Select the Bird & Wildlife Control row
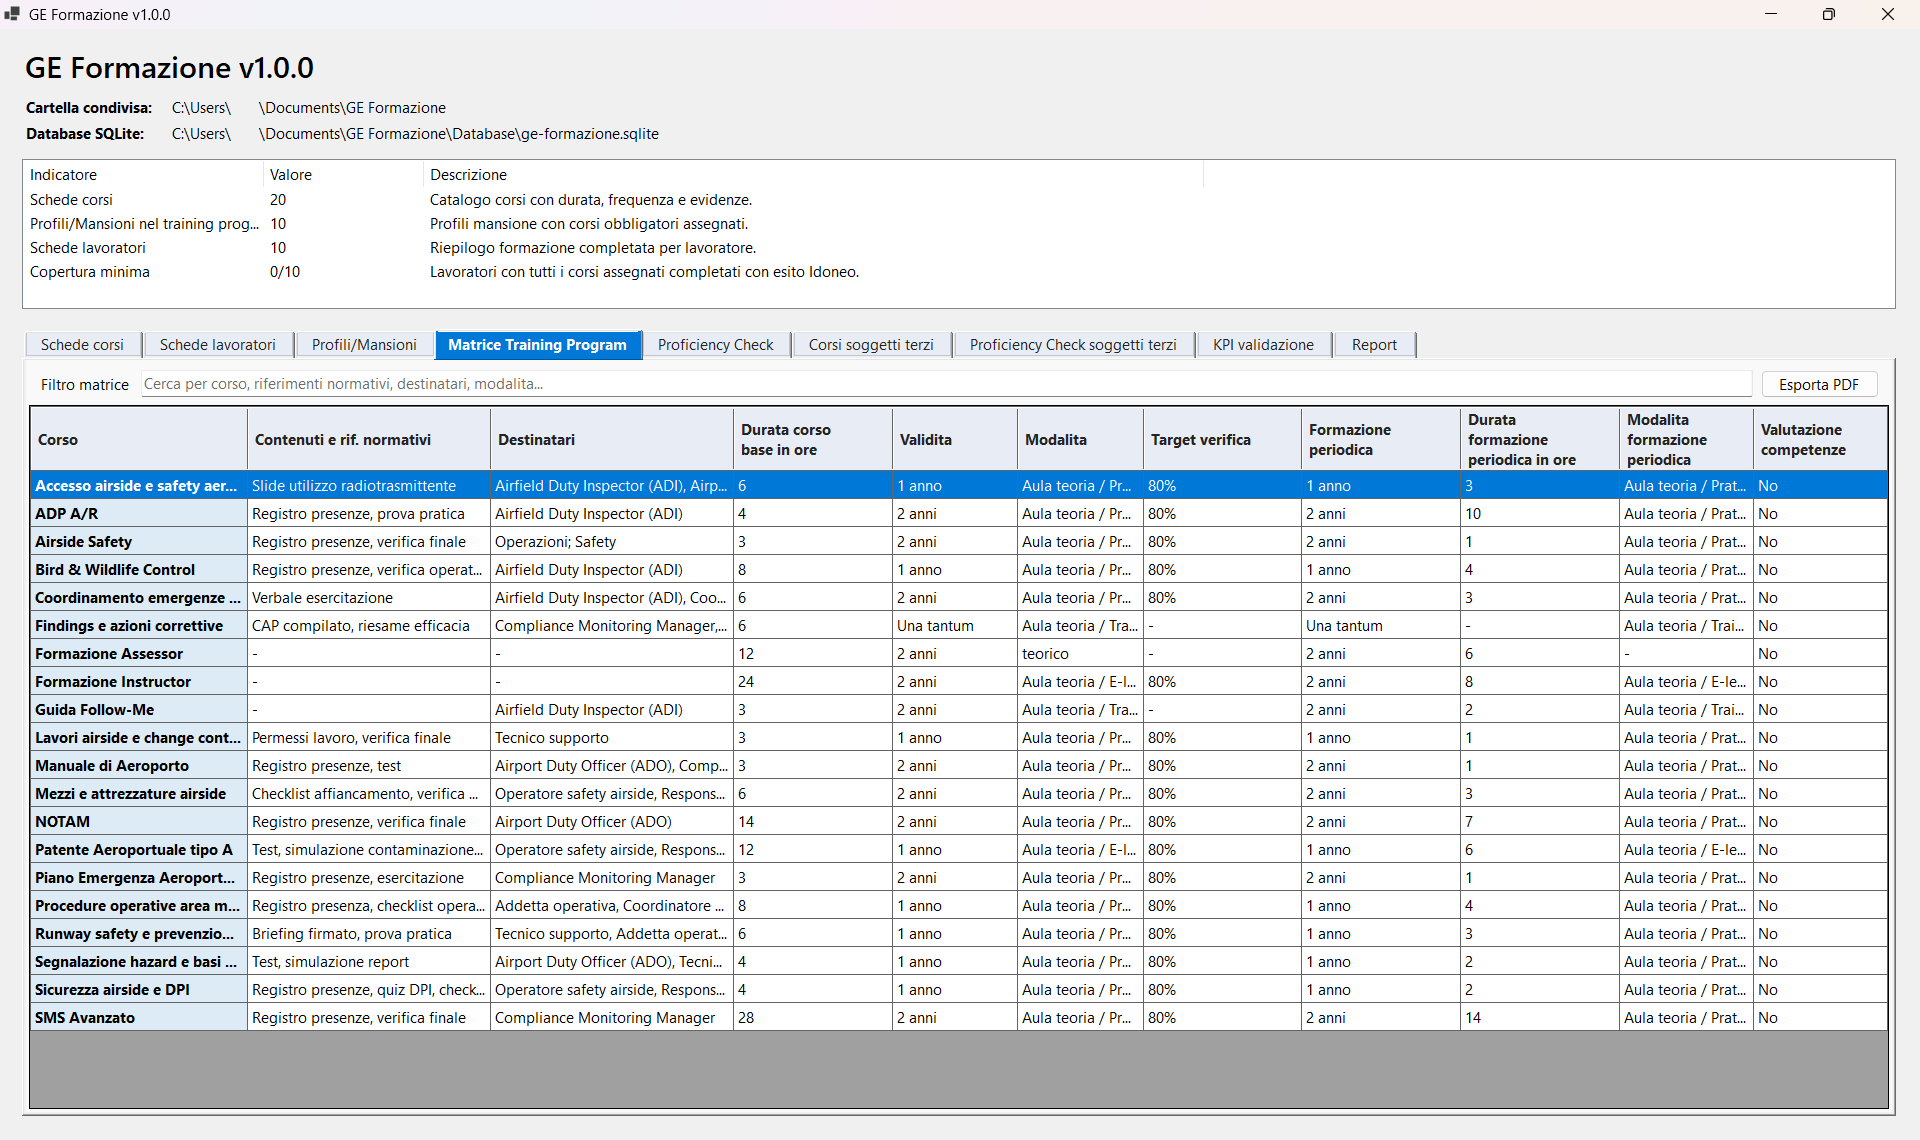The image size is (1920, 1140). point(959,570)
